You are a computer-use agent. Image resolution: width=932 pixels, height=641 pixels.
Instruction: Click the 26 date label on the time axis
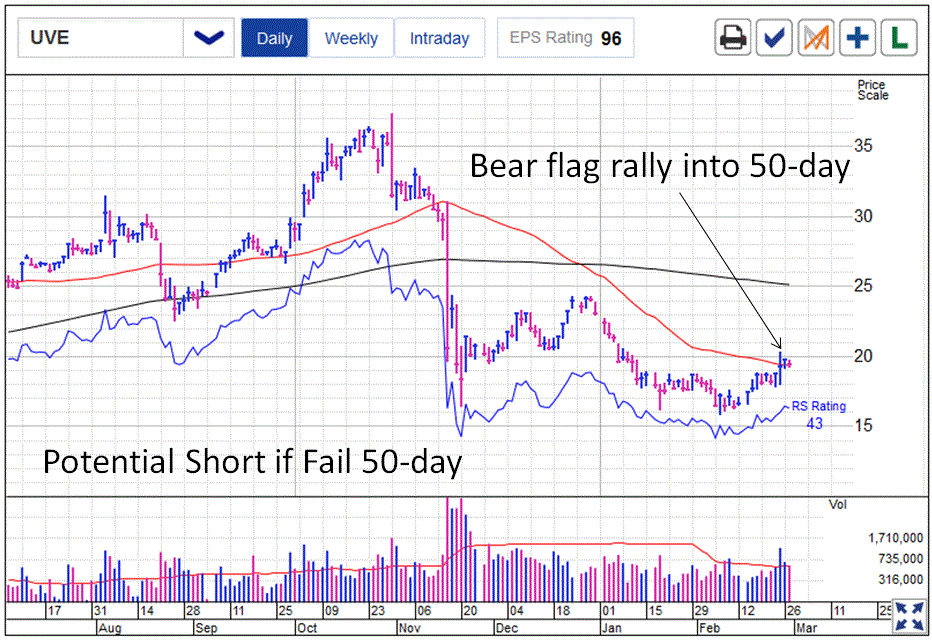[794, 611]
